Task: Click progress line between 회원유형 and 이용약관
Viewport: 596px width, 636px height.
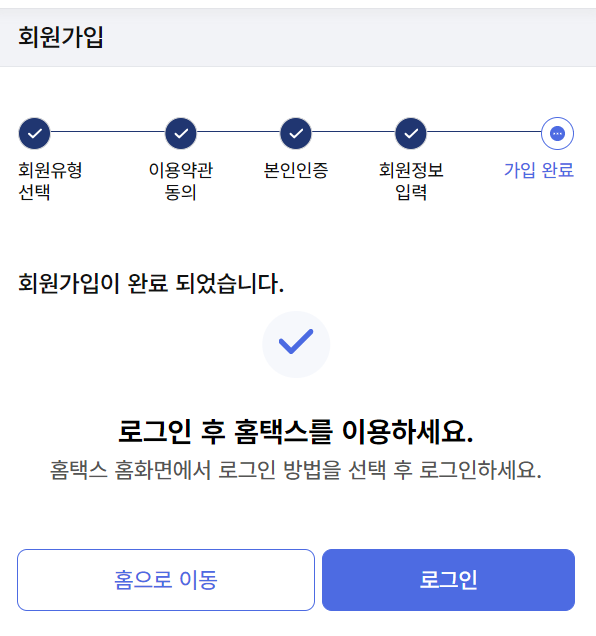Action: click(x=108, y=132)
